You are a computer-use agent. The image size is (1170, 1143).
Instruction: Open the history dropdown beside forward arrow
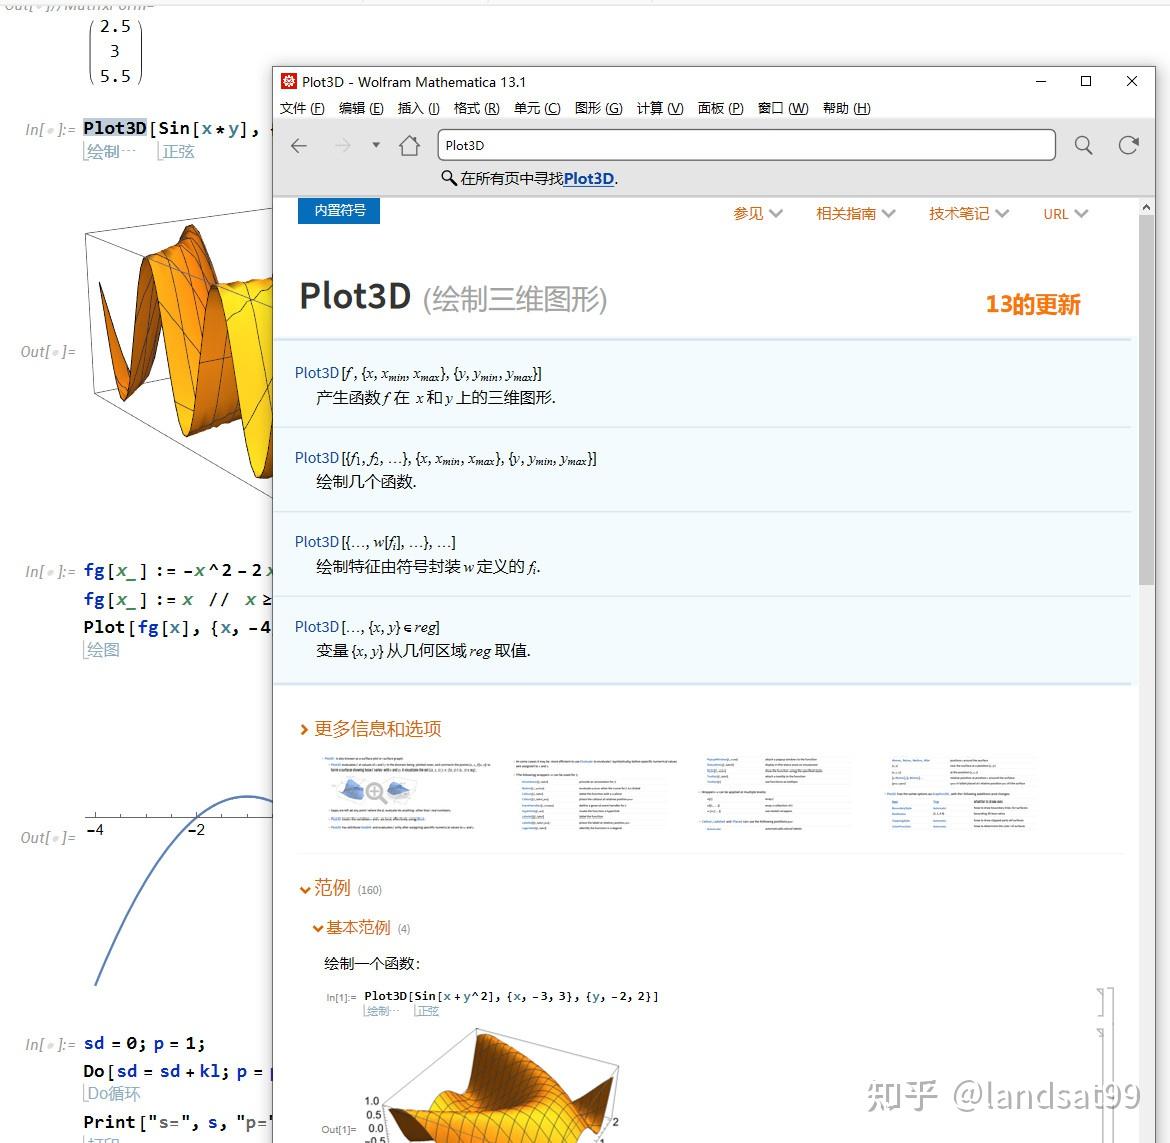(374, 145)
